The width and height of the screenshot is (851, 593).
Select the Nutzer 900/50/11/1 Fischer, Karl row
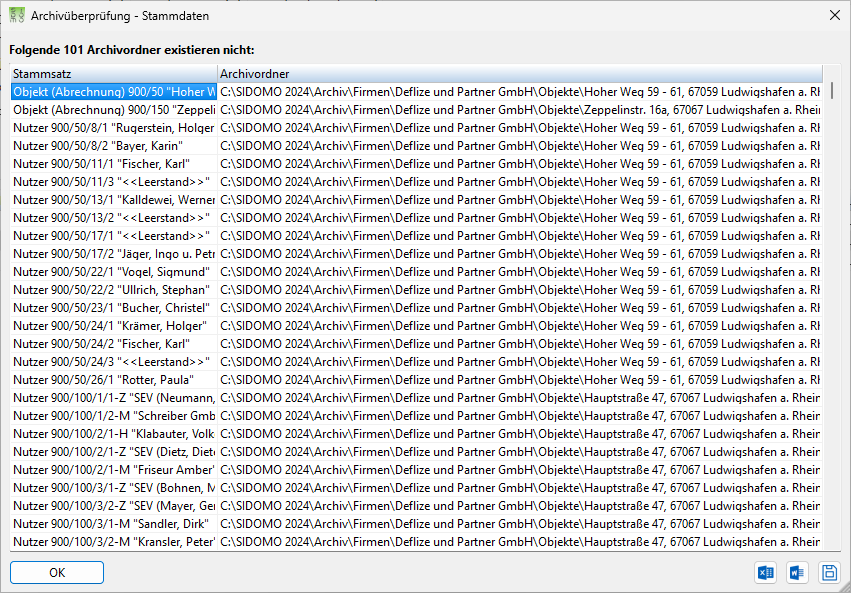pos(416,164)
